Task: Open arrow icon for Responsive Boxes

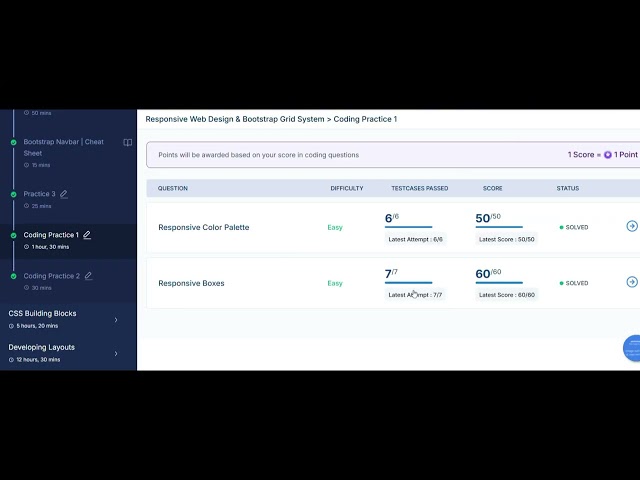Action: tap(632, 282)
